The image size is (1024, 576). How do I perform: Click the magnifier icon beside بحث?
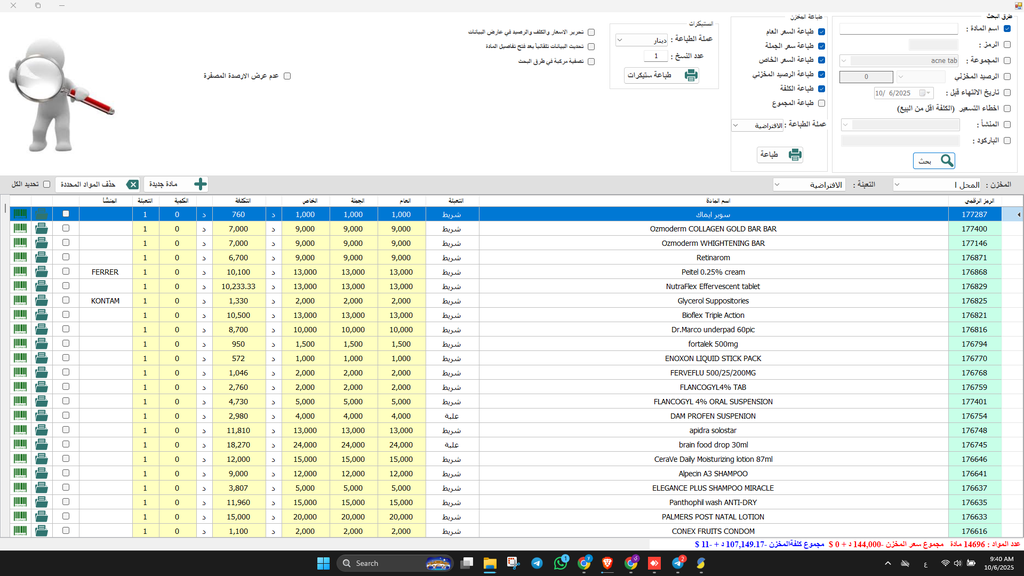[x=946, y=160]
